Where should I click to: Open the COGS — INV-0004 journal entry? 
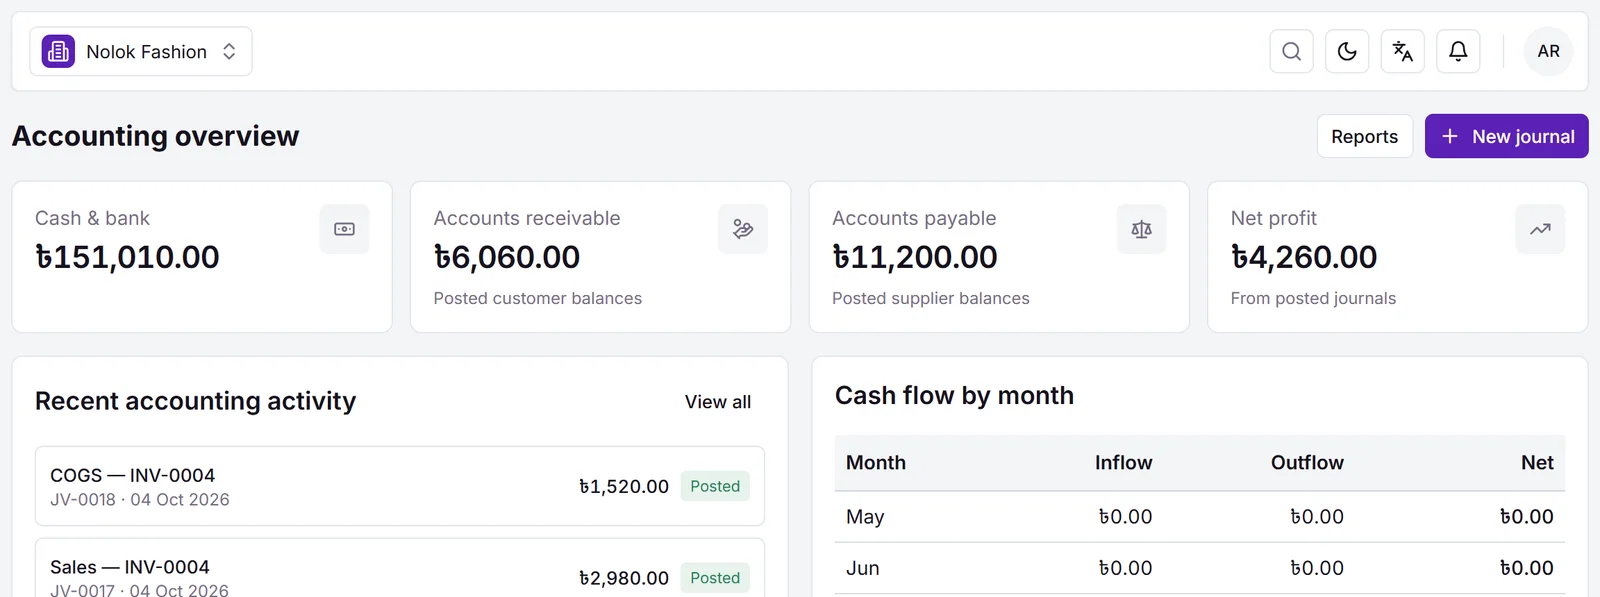point(400,486)
